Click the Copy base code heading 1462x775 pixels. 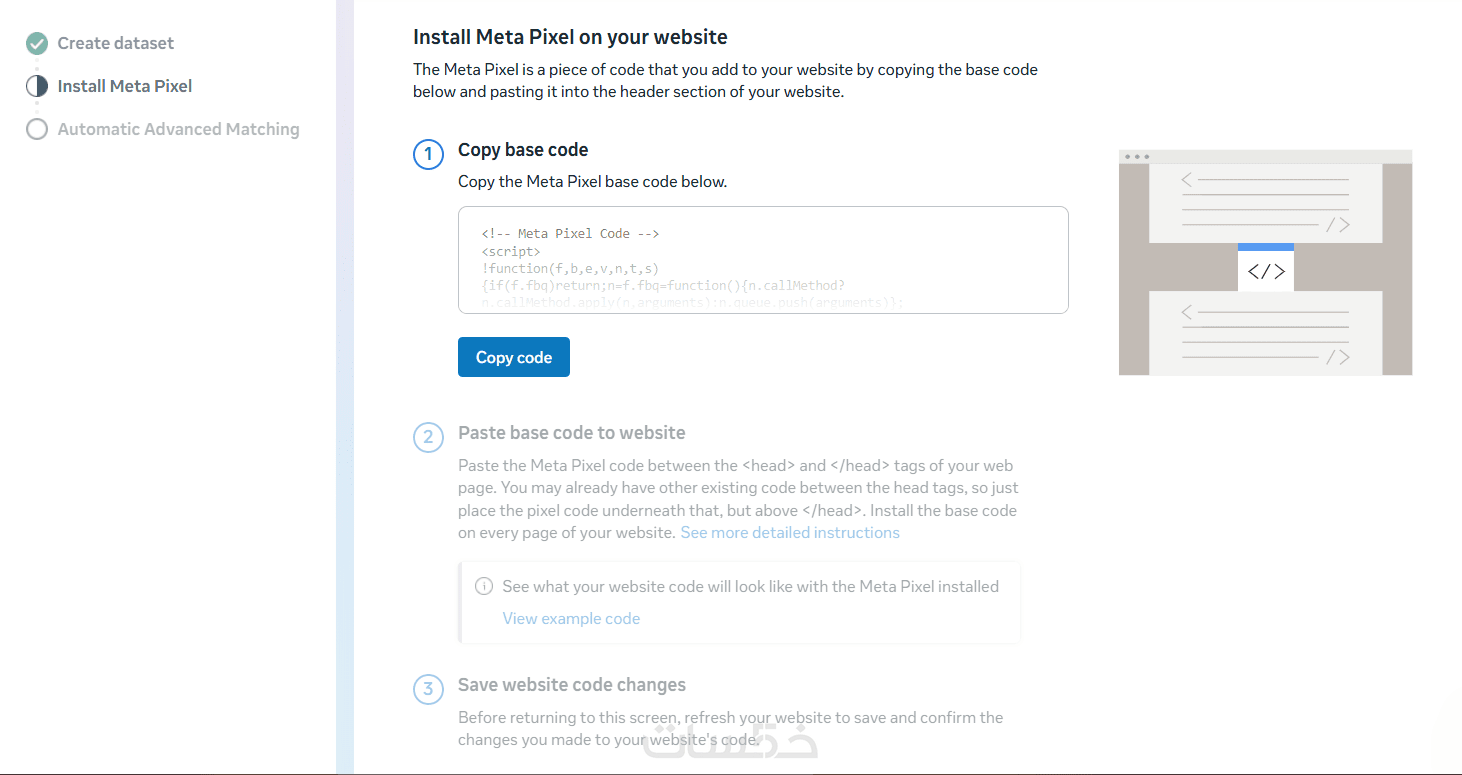(x=523, y=150)
